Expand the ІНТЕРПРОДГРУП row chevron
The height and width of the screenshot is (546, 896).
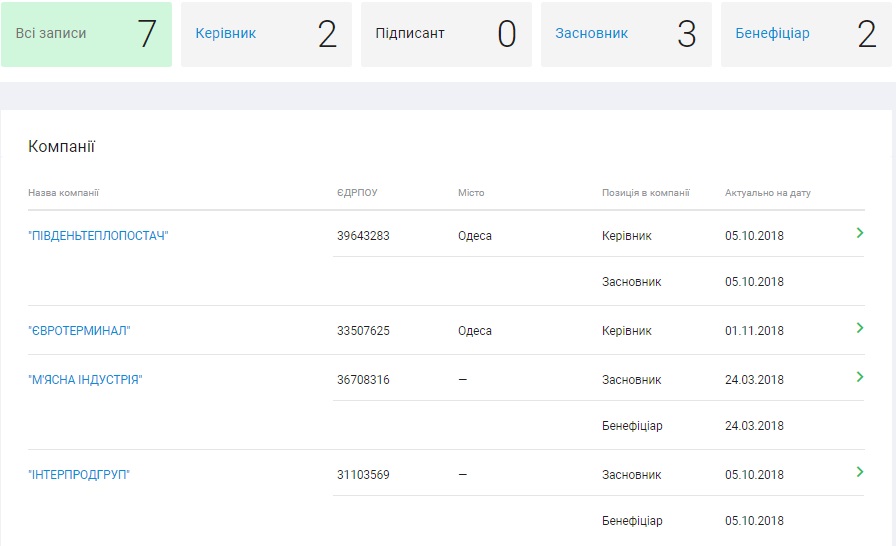click(x=859, y=472)
